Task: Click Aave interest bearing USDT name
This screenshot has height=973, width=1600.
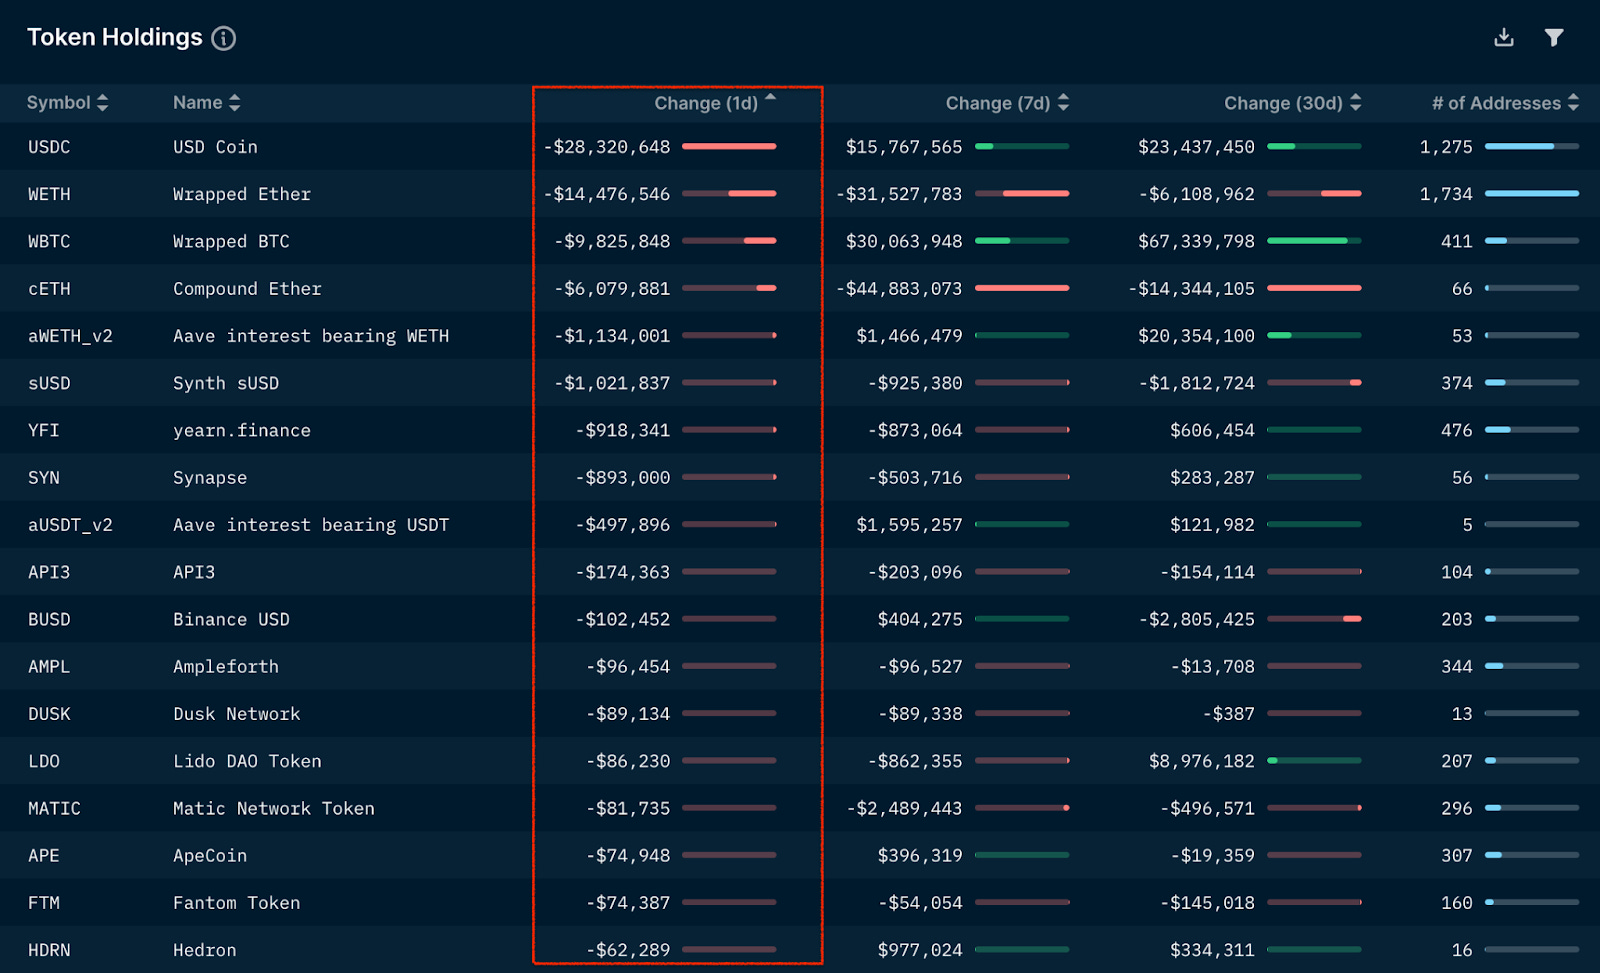Action: tap(311, 525)
